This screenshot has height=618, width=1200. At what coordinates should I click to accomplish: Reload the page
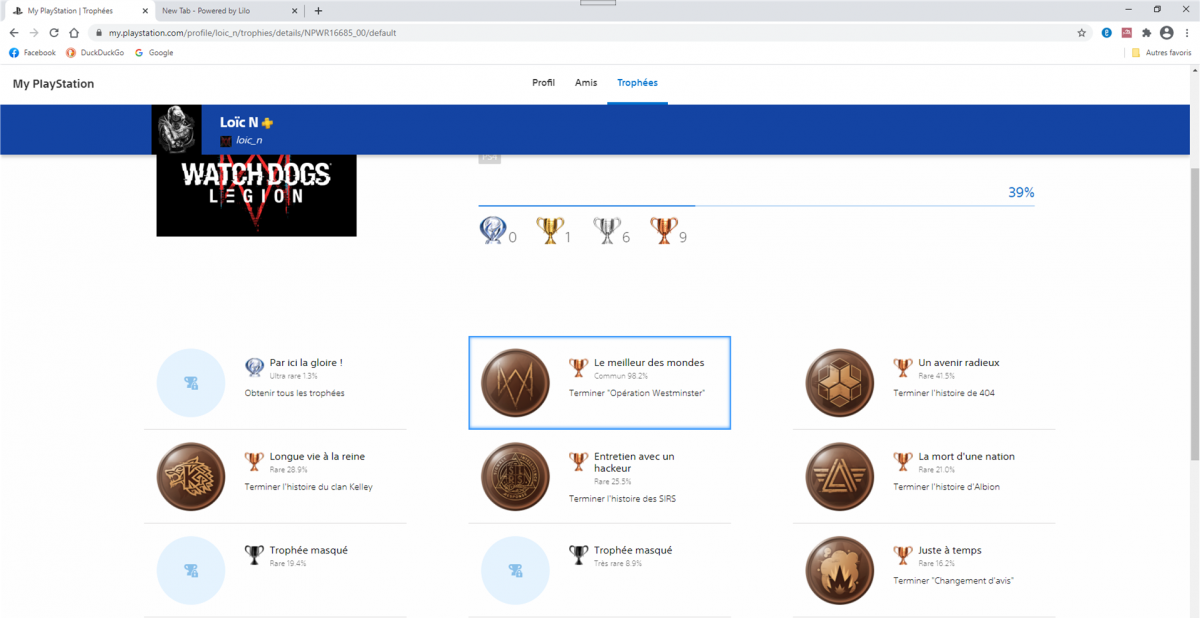click(54, 32)
